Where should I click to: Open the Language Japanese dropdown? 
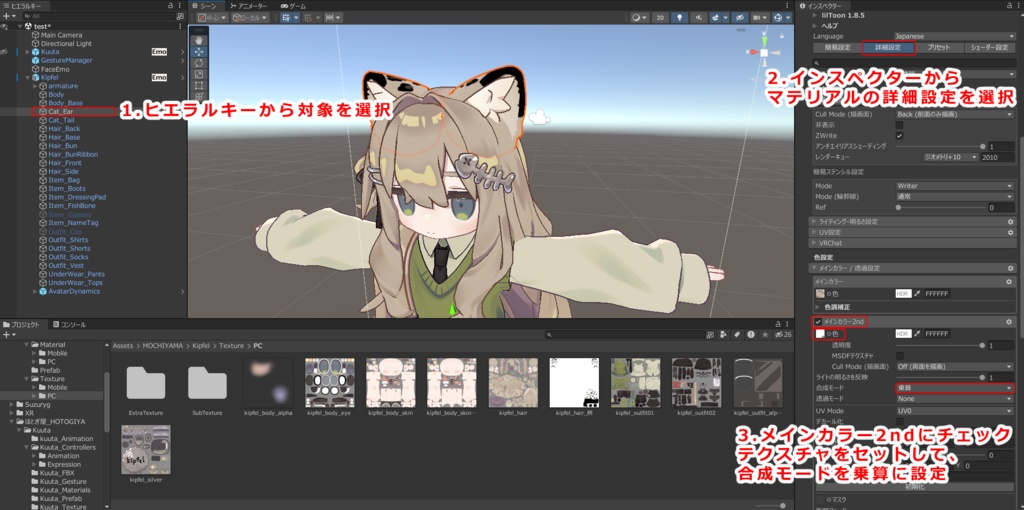click(x=954, y=37)
